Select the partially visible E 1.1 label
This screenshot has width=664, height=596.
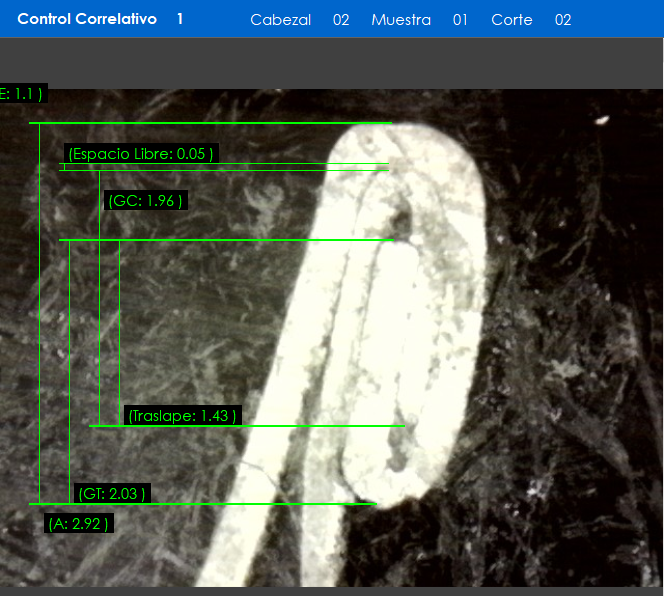(22, 94)
